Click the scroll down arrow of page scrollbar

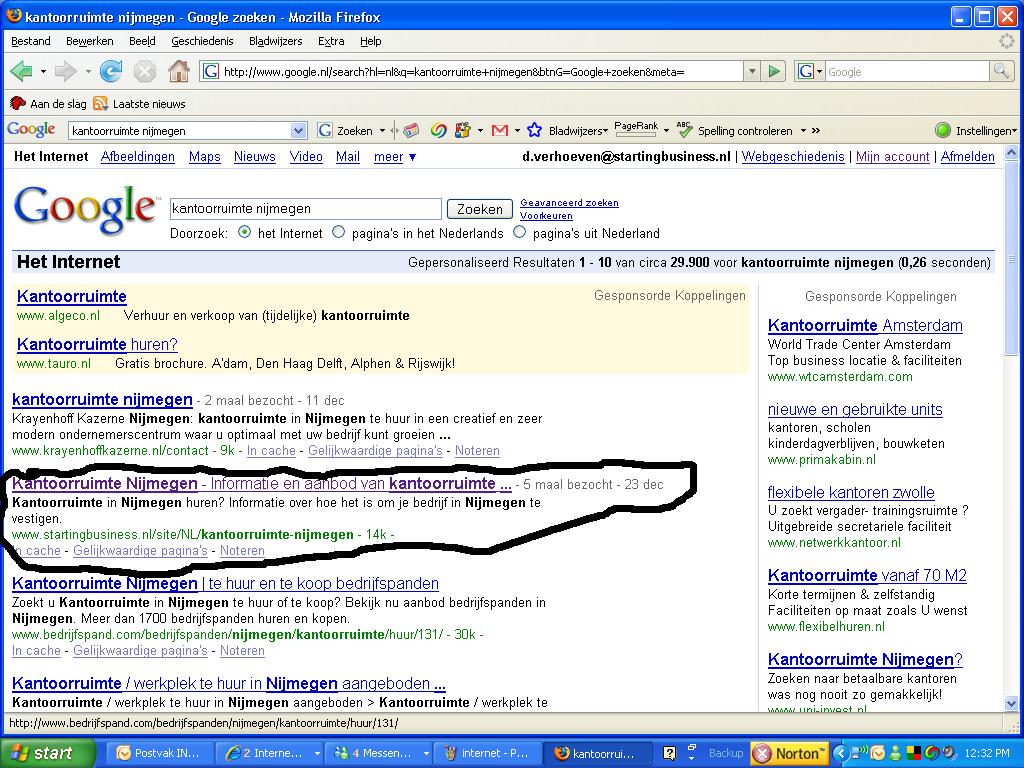(x=1011, y=704)
